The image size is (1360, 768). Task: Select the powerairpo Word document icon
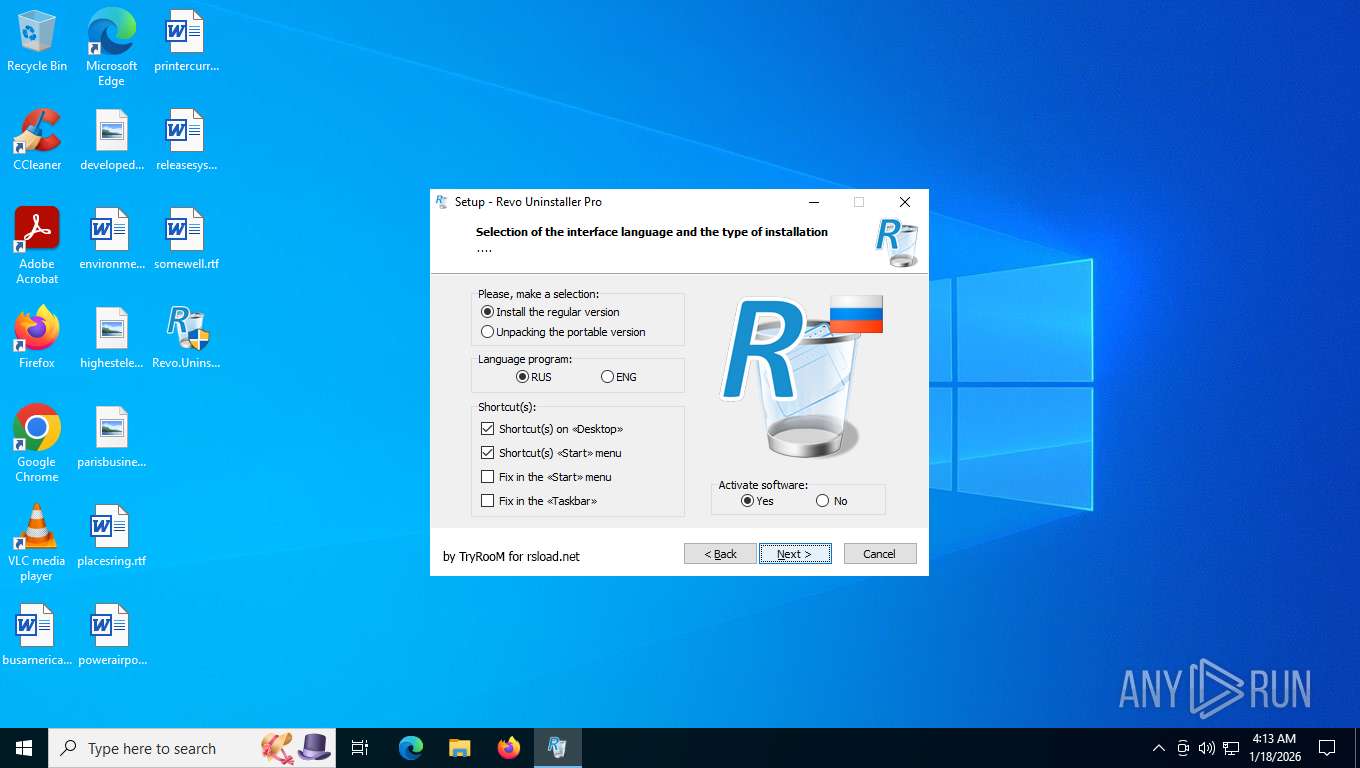click(111, 635)
